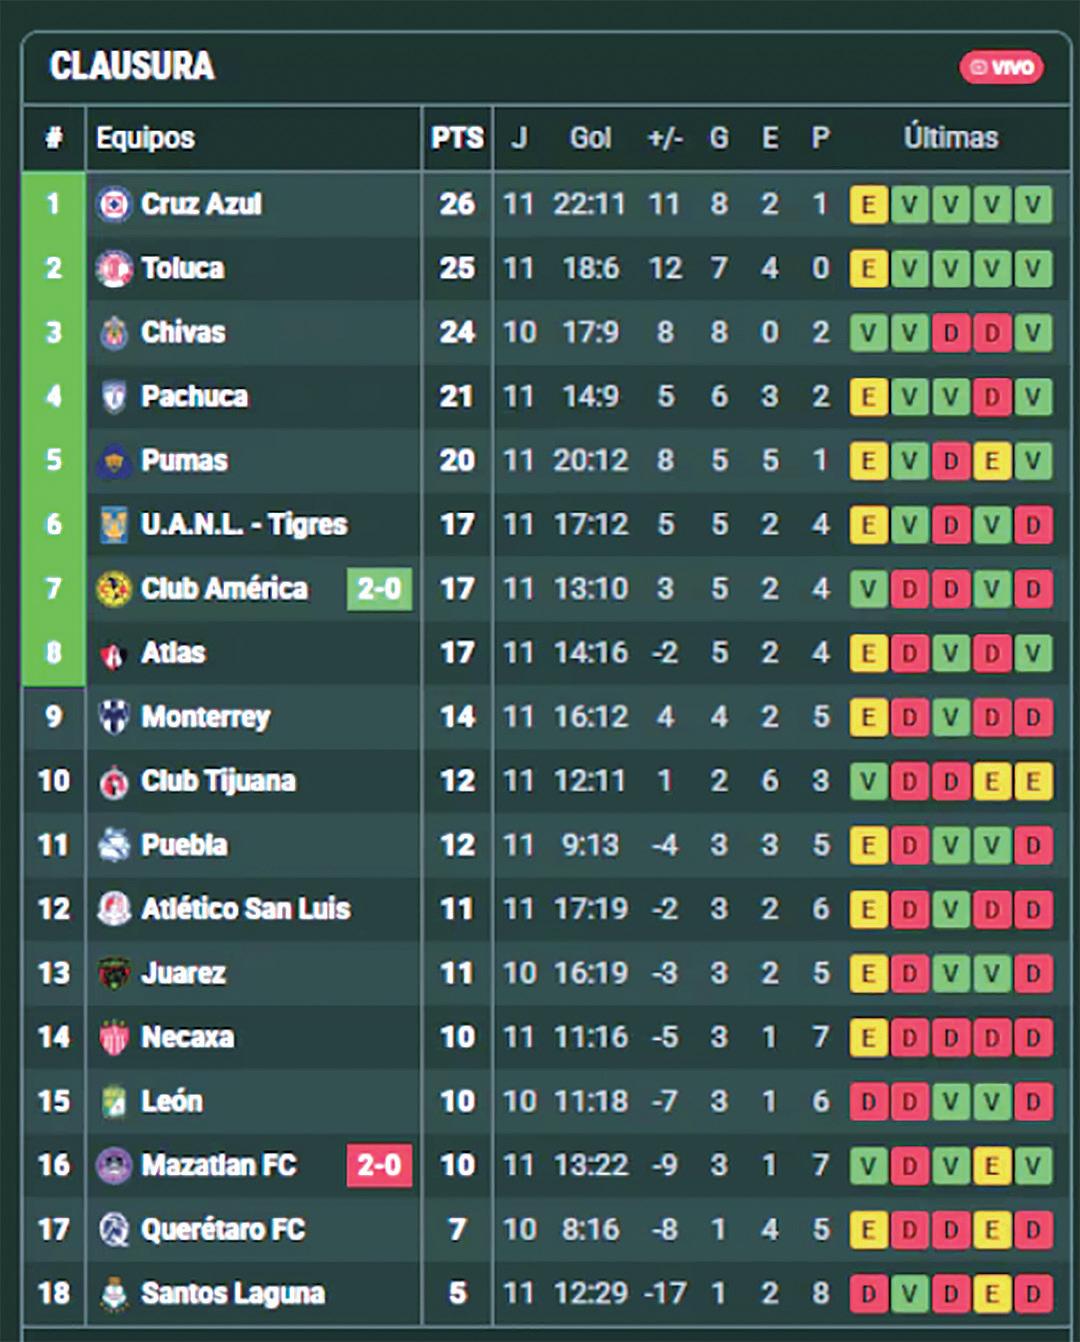Open the red 2-0 live score for Mazatlan FC
Viewport: 1080px width, 1342px height.
pyautogui.click(x=379, y=1165)
